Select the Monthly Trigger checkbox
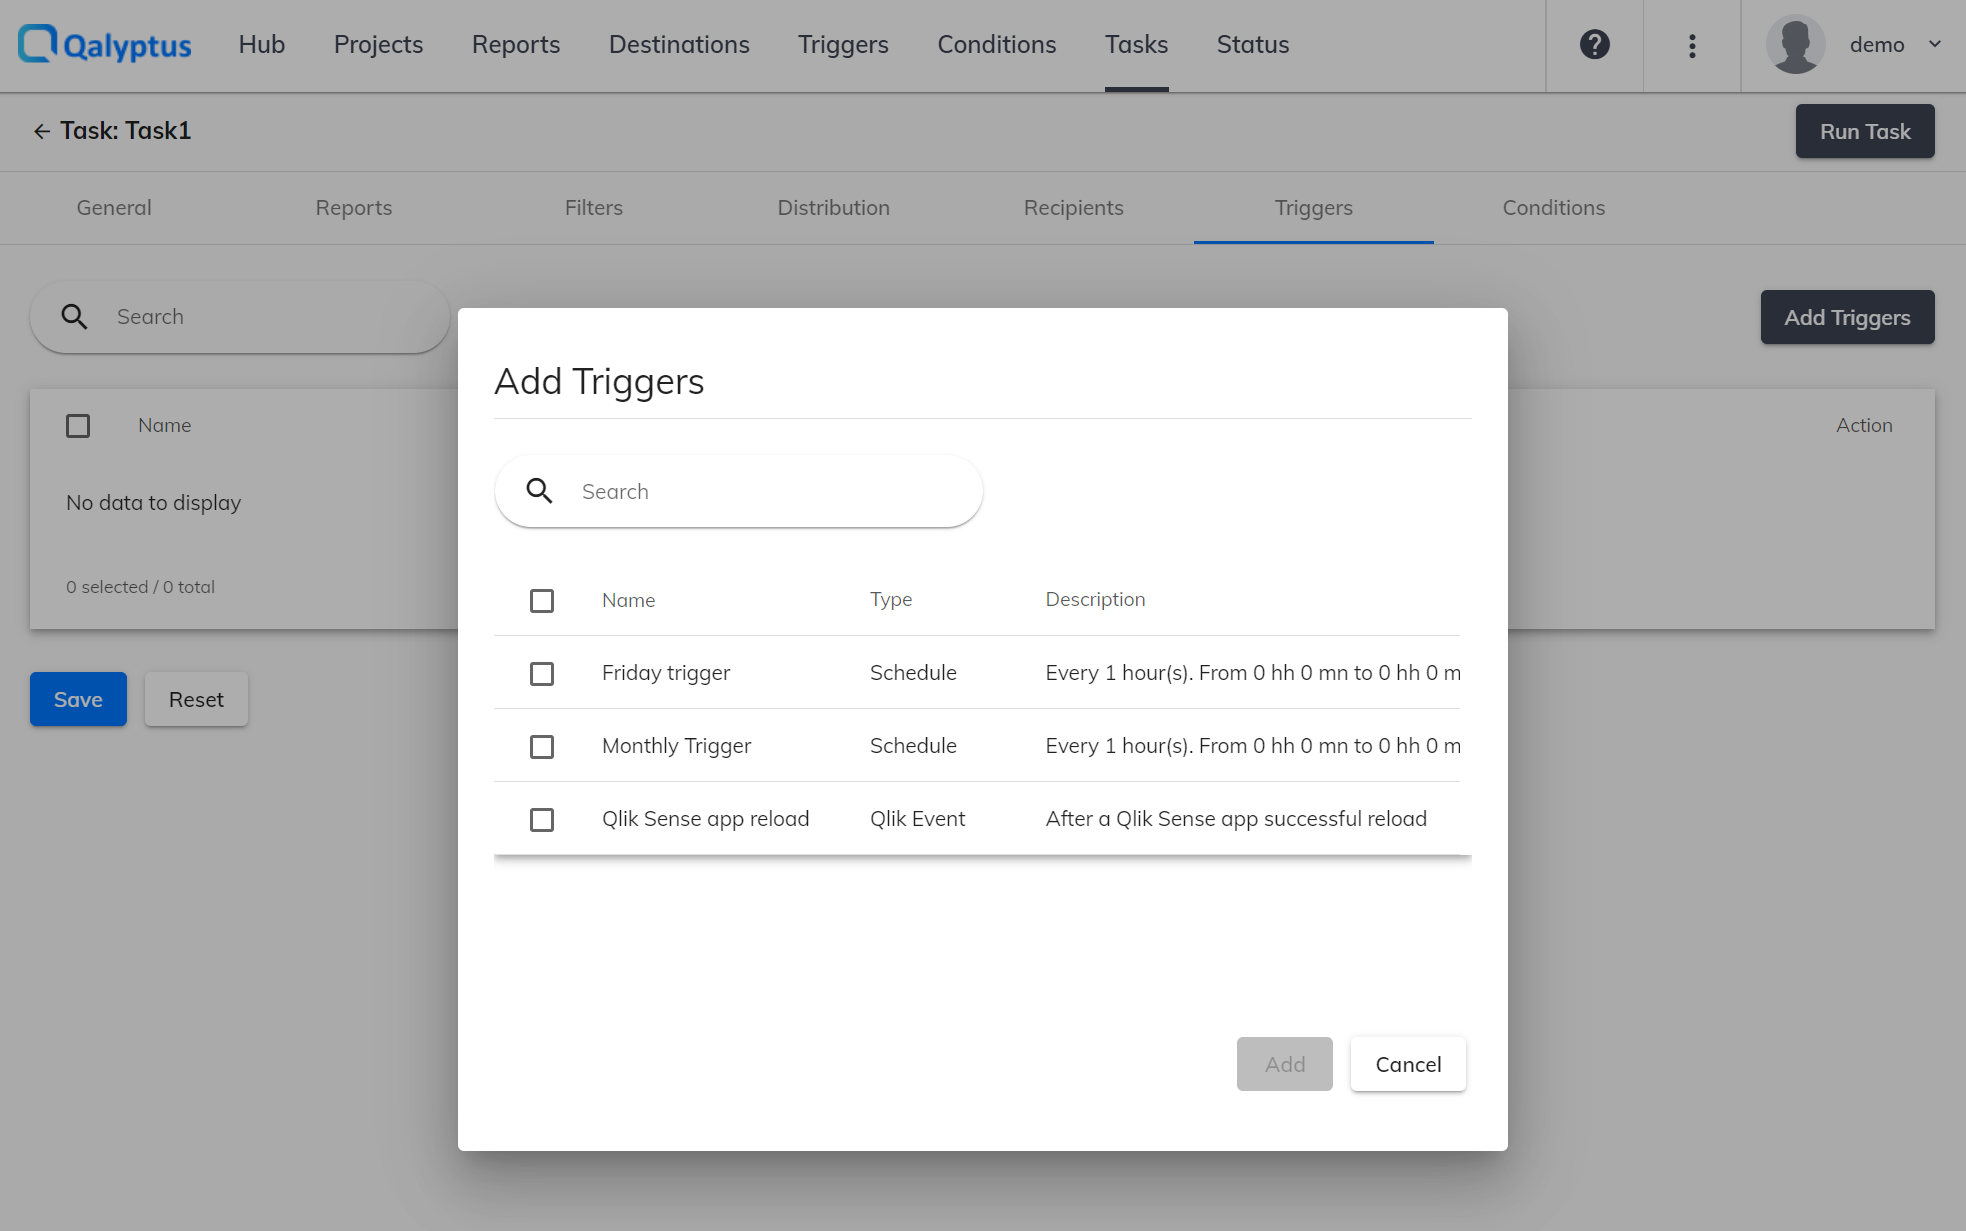The height and width of the screenshot is (1231, 1966). pos(542,747)
